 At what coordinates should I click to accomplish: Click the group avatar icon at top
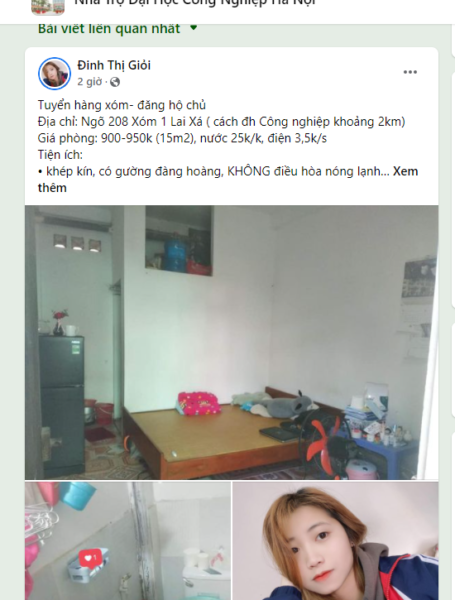point(48,7)
